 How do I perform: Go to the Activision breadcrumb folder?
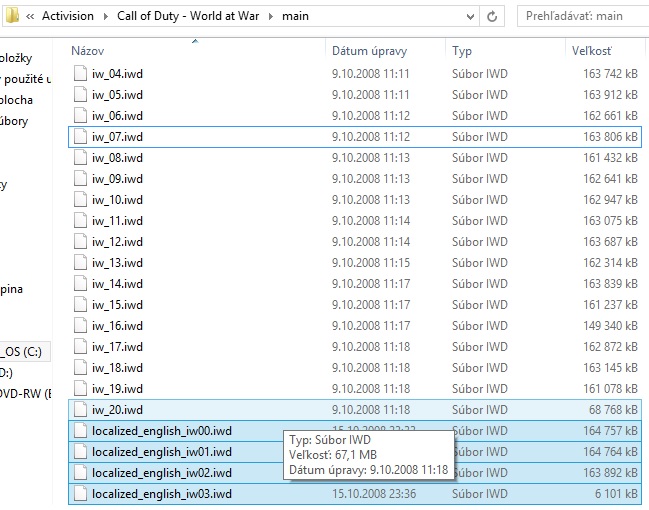point(68,15)
